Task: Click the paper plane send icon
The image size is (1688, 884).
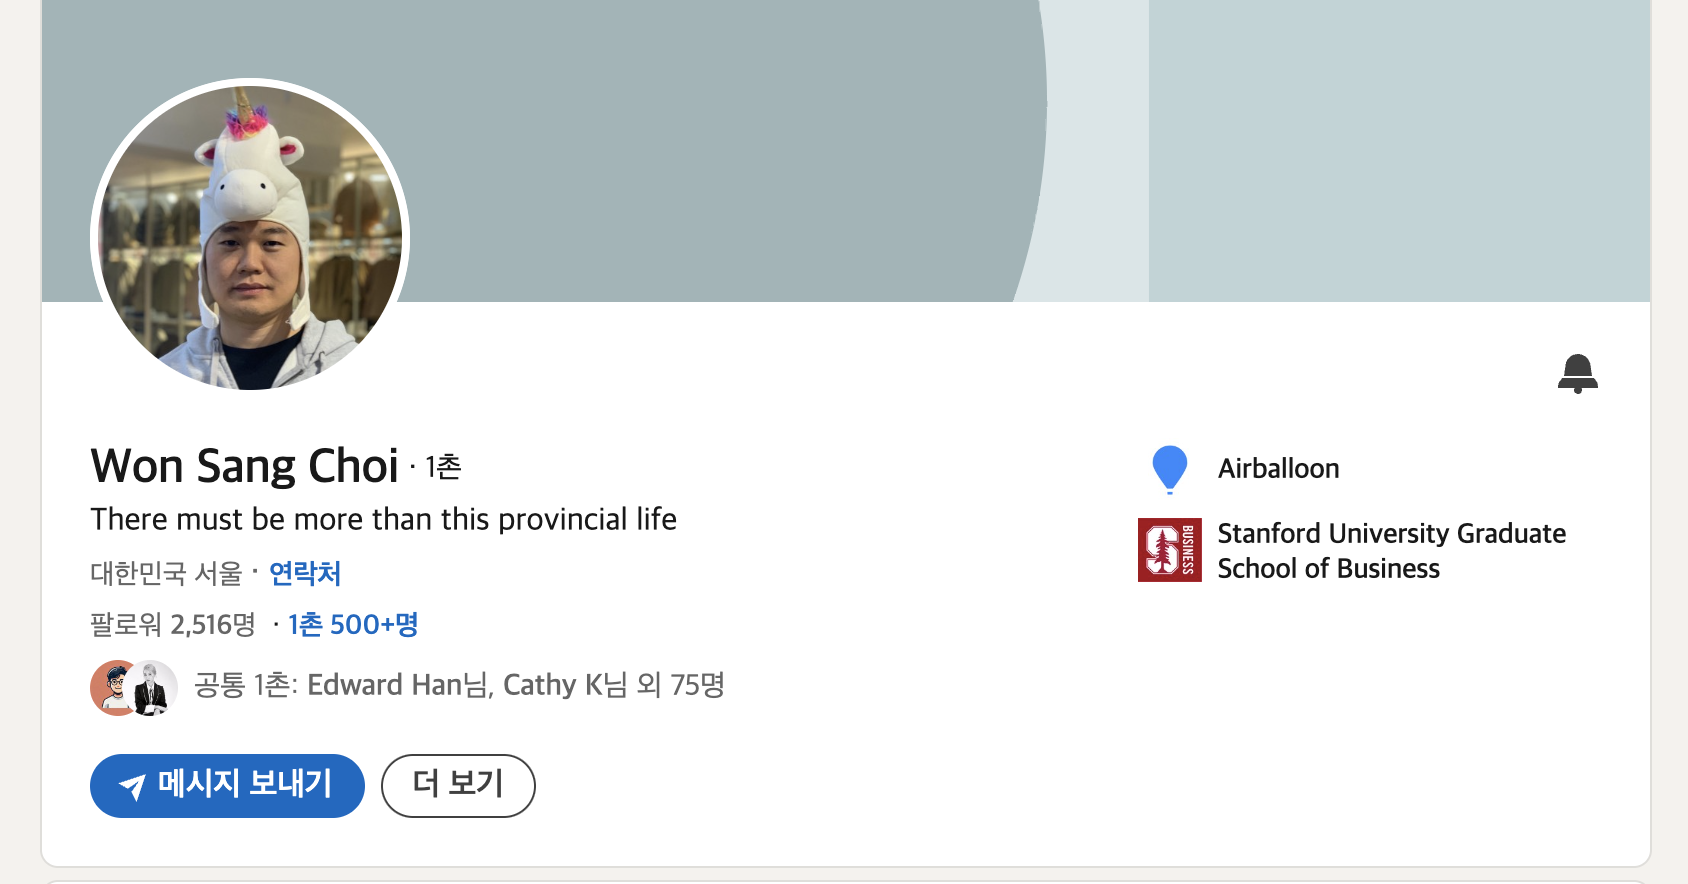Action: (132, 786)
